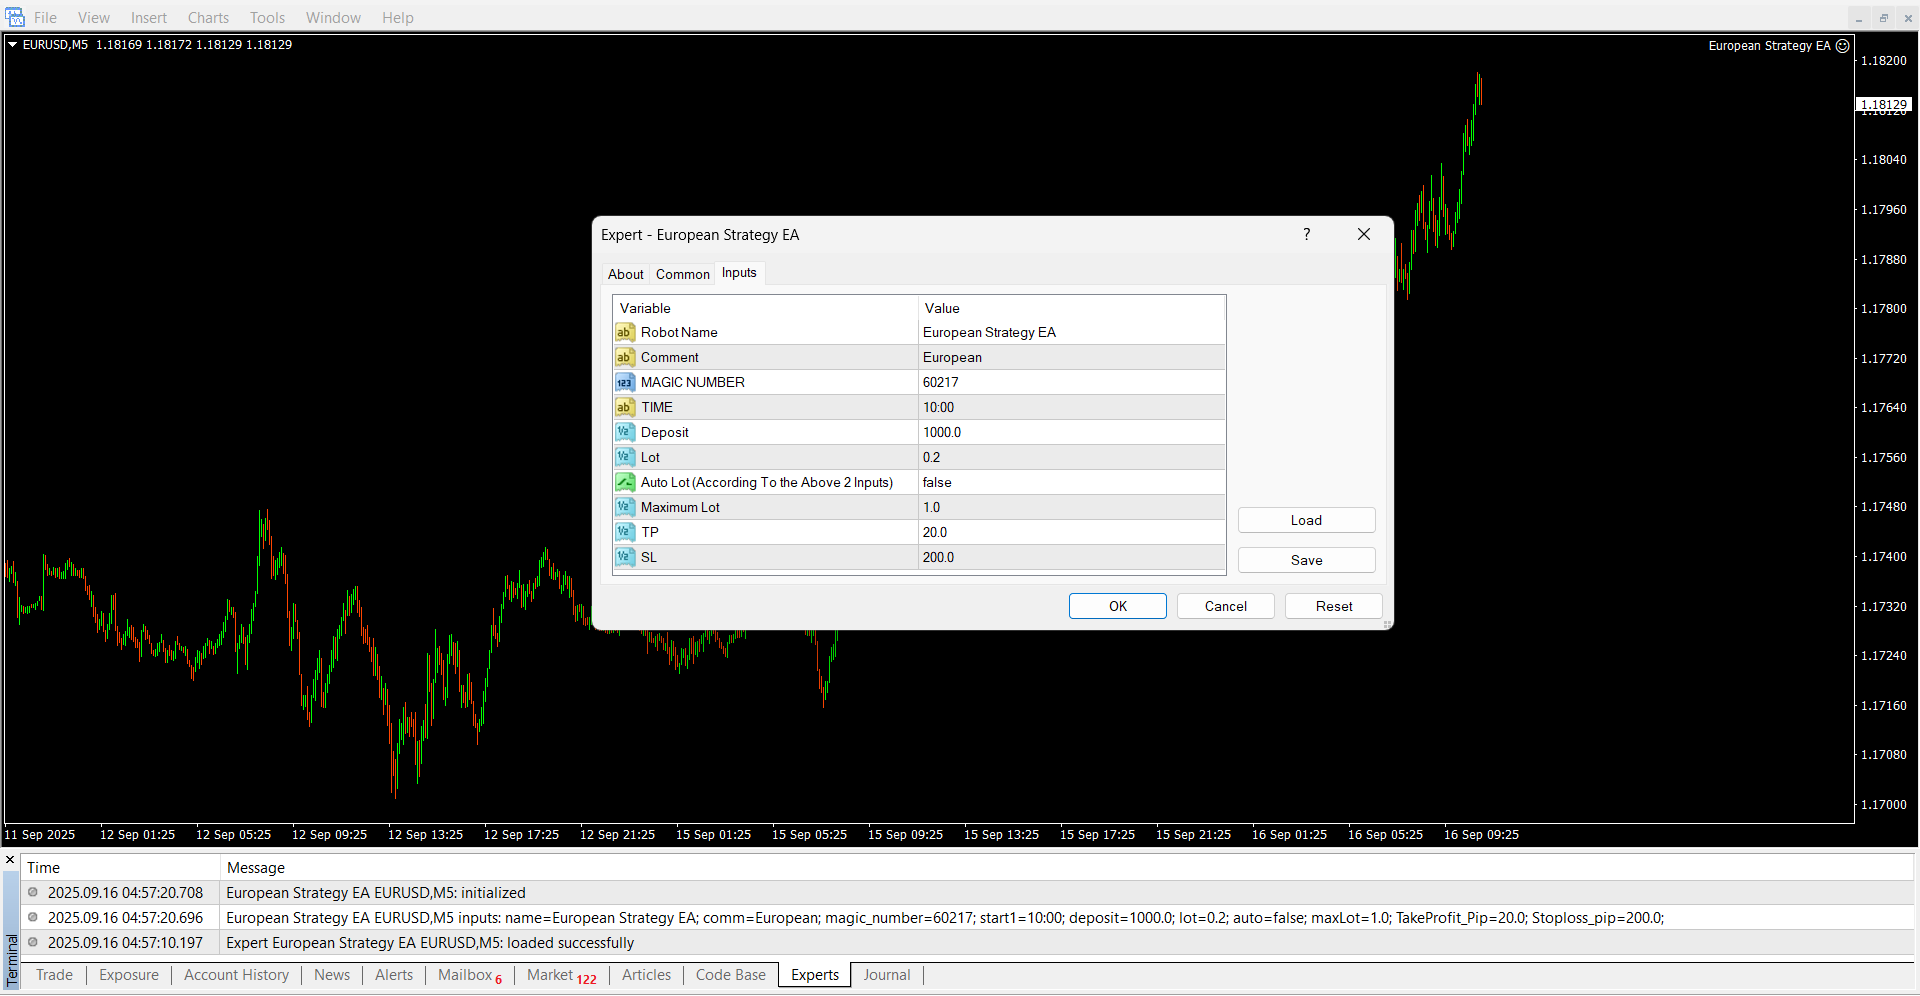The image size is (1920, 996).
Task: Open the Journal tab in the Terminal
Action: (x=886, y=975)
